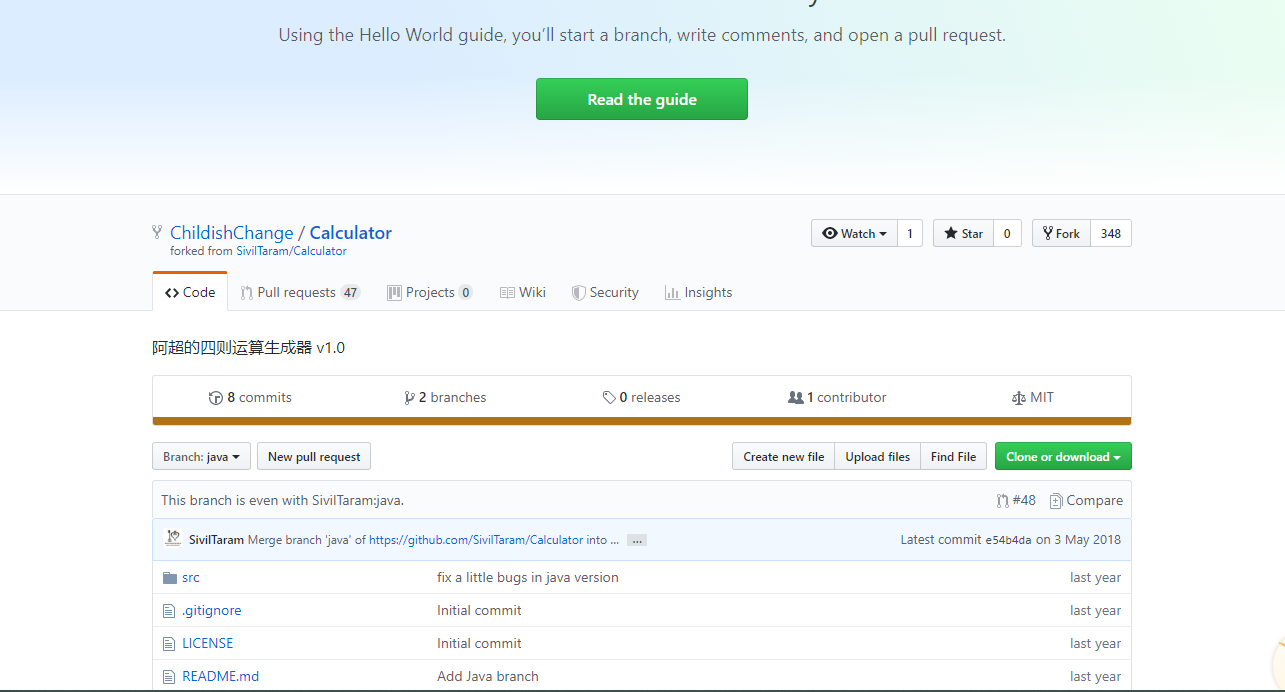
Task: Click the SivilTaram author avatar
Action: [x=172, y=538]
